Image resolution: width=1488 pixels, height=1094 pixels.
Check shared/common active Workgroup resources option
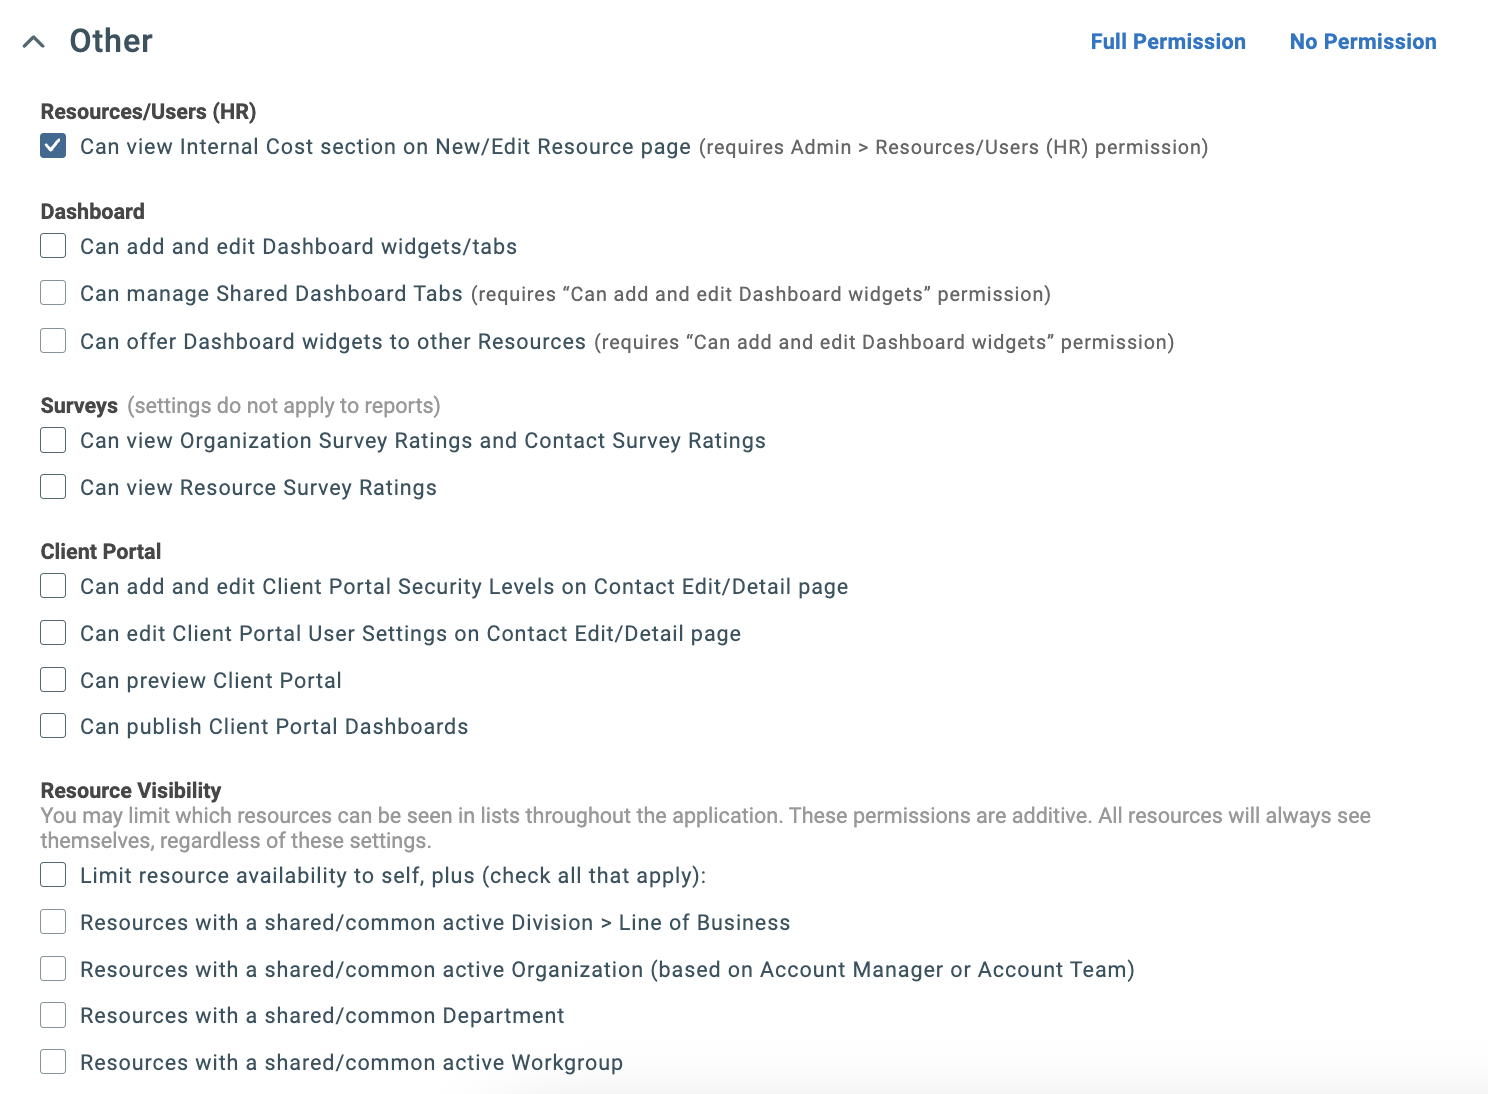52,1061
